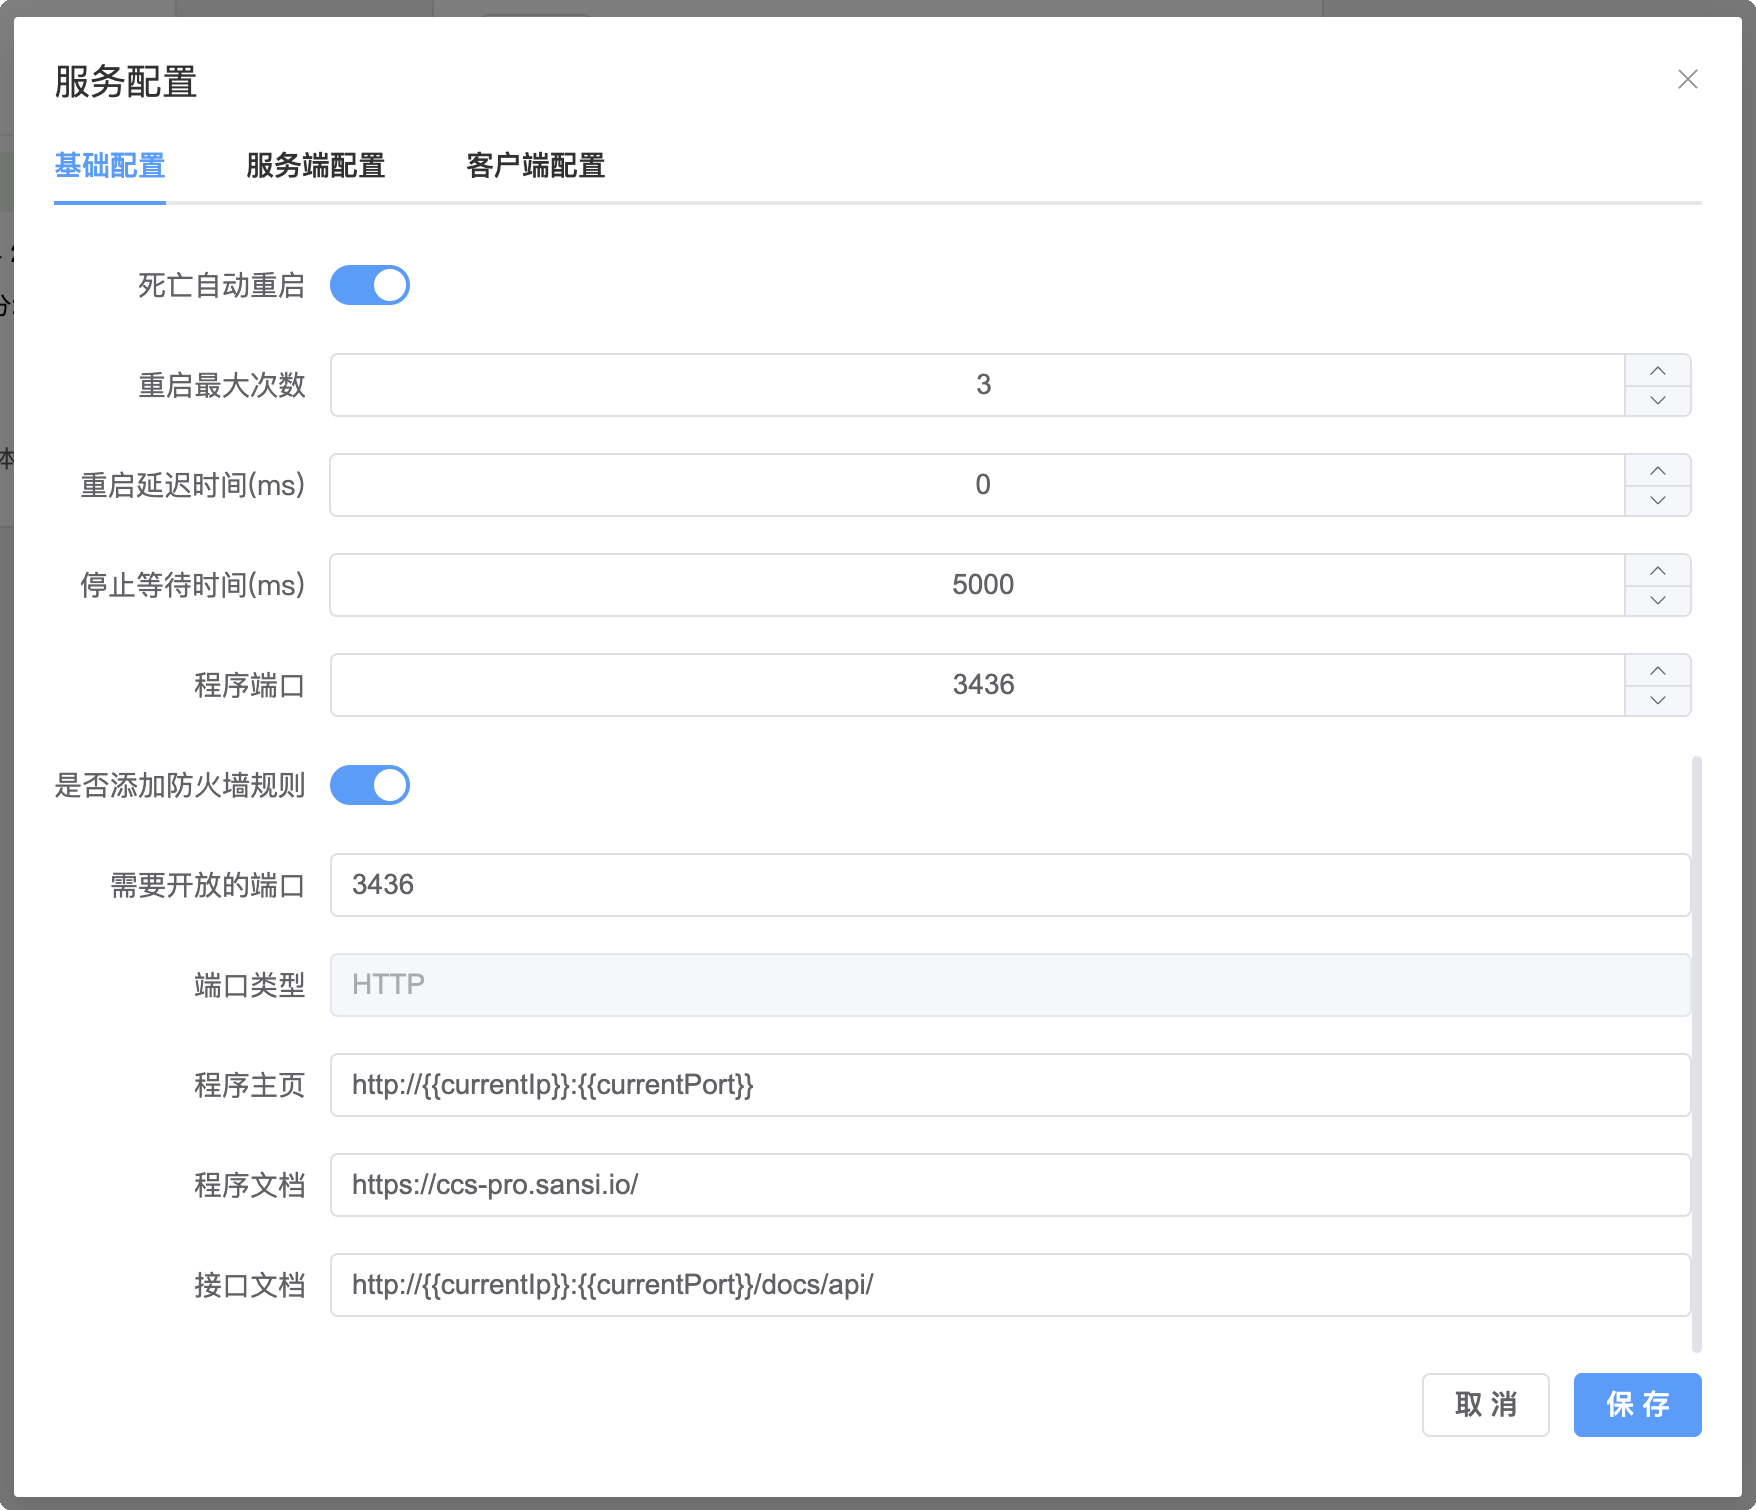Open the 服务端配置 tab
Viewport: 1756px width, 1510px height.
point(316,165)
